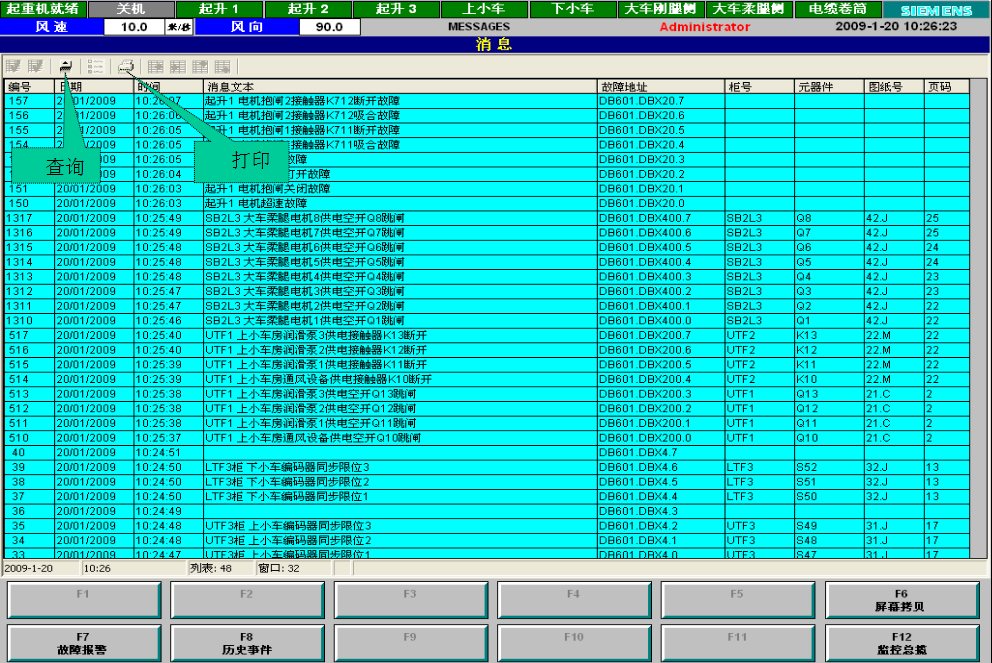The height and width of the screenshot is (663, 992).
Task: Click the 关机 shutdown button
Action: pyautogui.click(x=131, y=9)
